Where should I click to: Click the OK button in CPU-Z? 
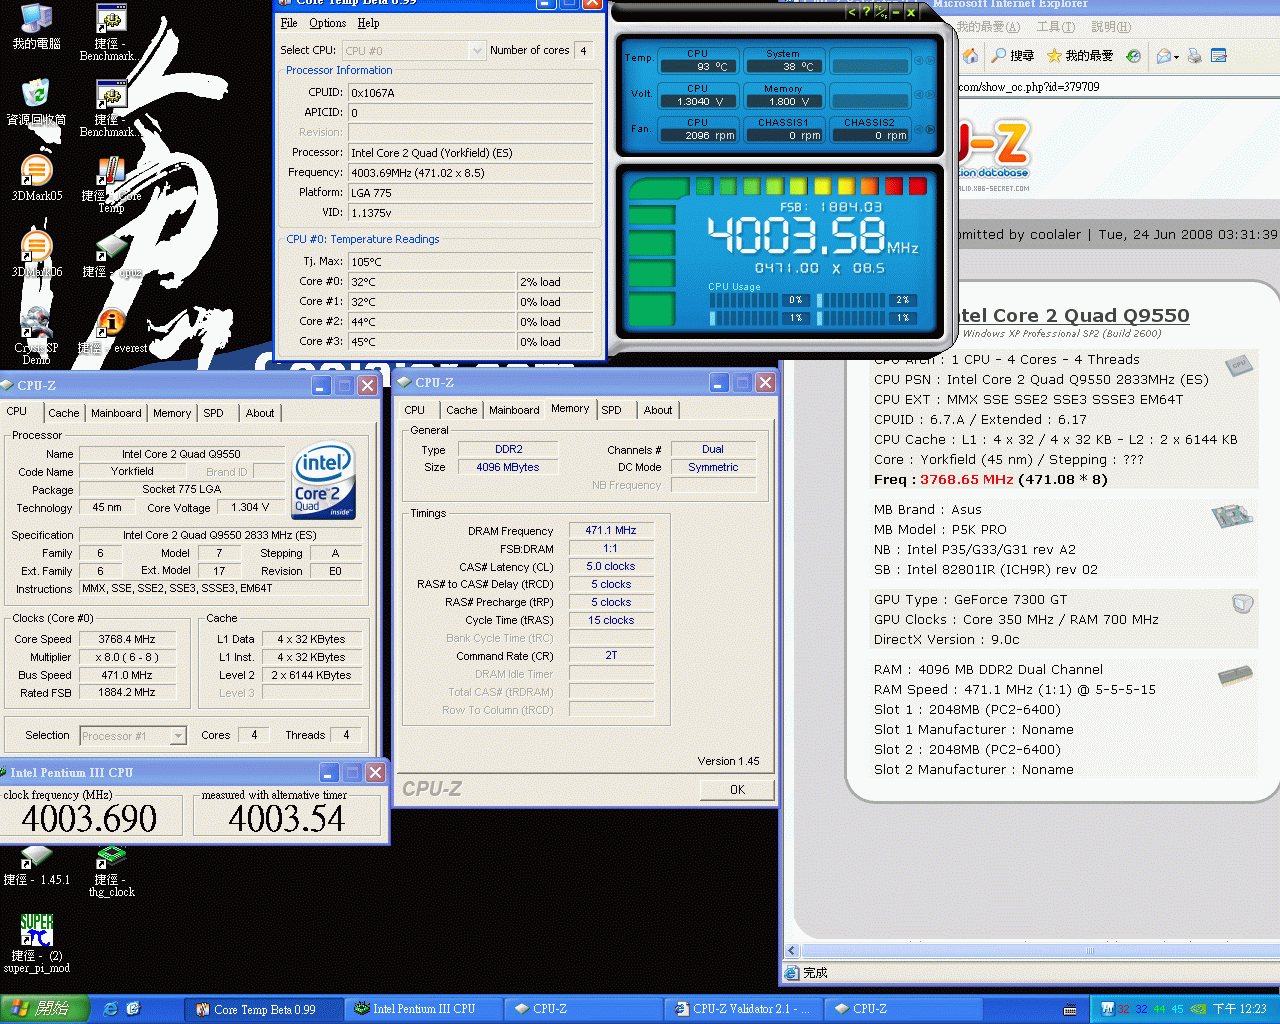coord(738,790)
